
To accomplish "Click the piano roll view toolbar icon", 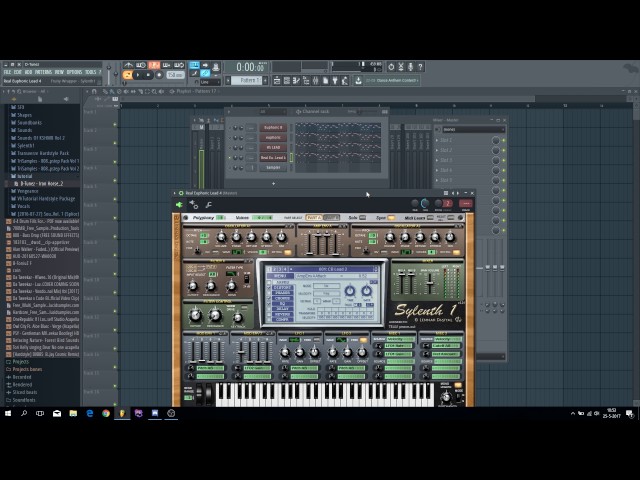I will coord(296,81).
